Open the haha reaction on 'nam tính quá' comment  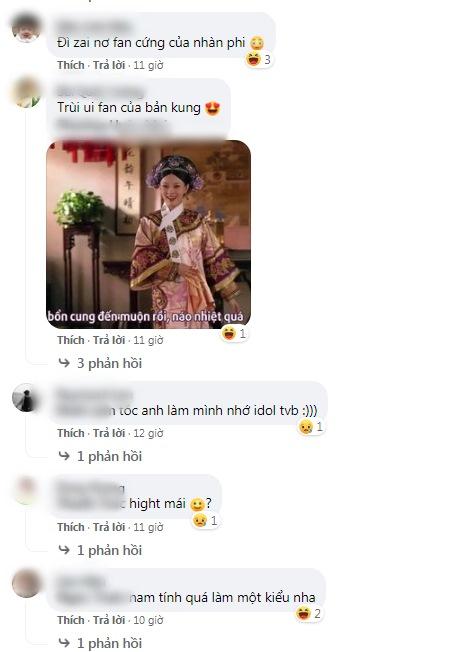tap(309, 614)
